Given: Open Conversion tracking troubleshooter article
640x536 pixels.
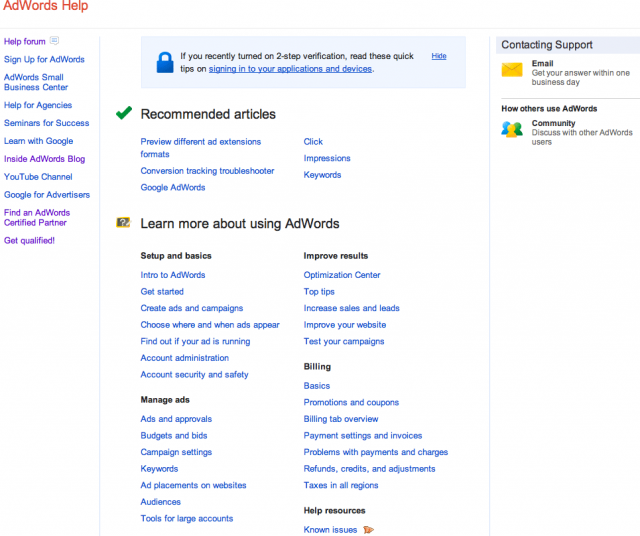Looking at the screenshot, I should [207, 171].
